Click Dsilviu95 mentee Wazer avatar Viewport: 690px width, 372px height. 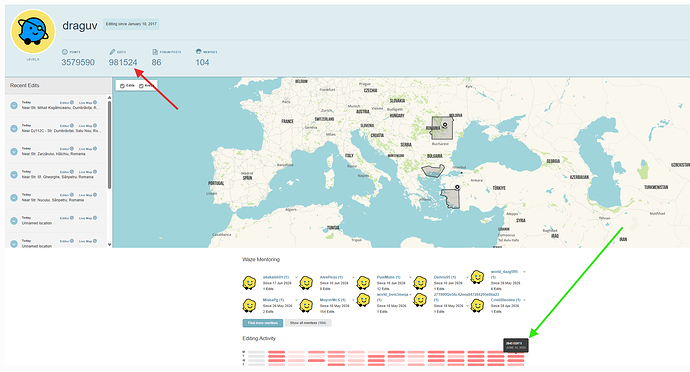[420, 283]
